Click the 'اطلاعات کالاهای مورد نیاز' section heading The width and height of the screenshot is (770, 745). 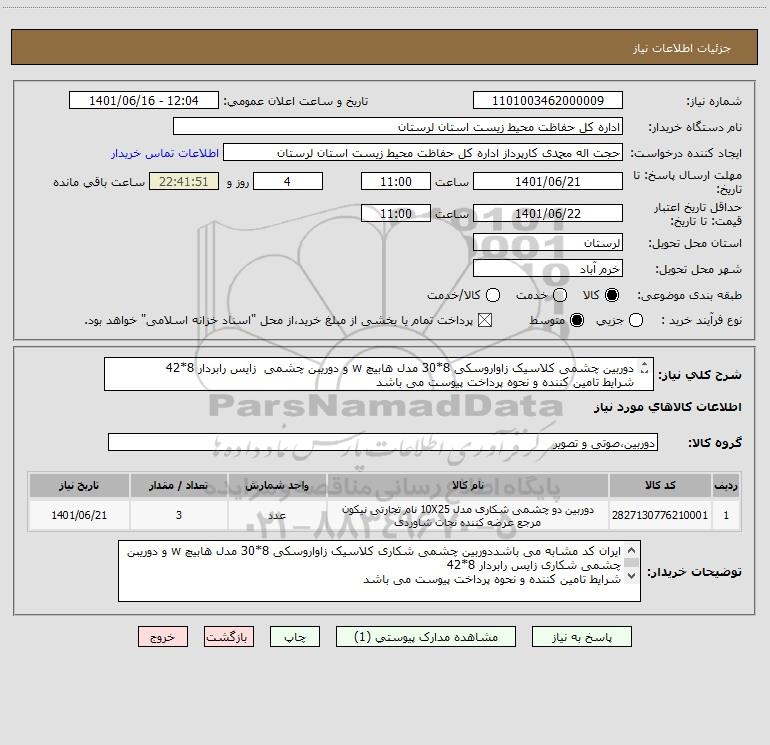[x=667, y=407]
